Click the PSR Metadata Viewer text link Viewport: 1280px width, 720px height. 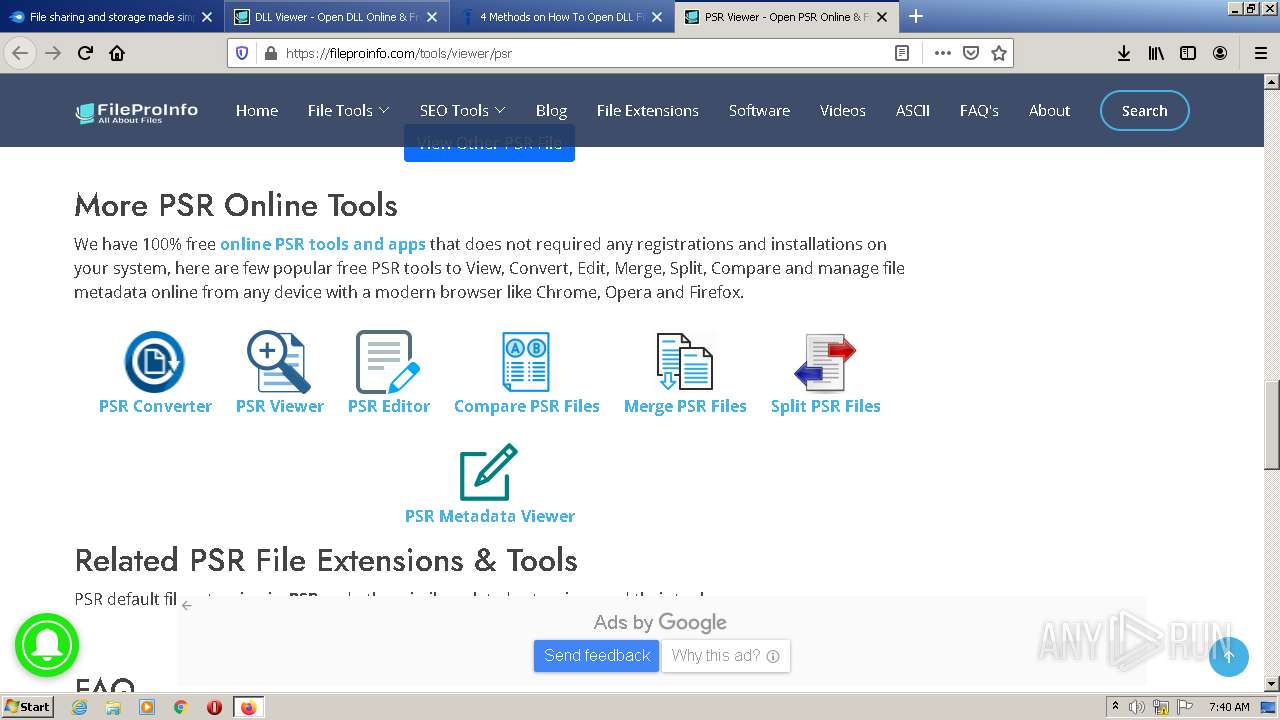click(489, 516)
